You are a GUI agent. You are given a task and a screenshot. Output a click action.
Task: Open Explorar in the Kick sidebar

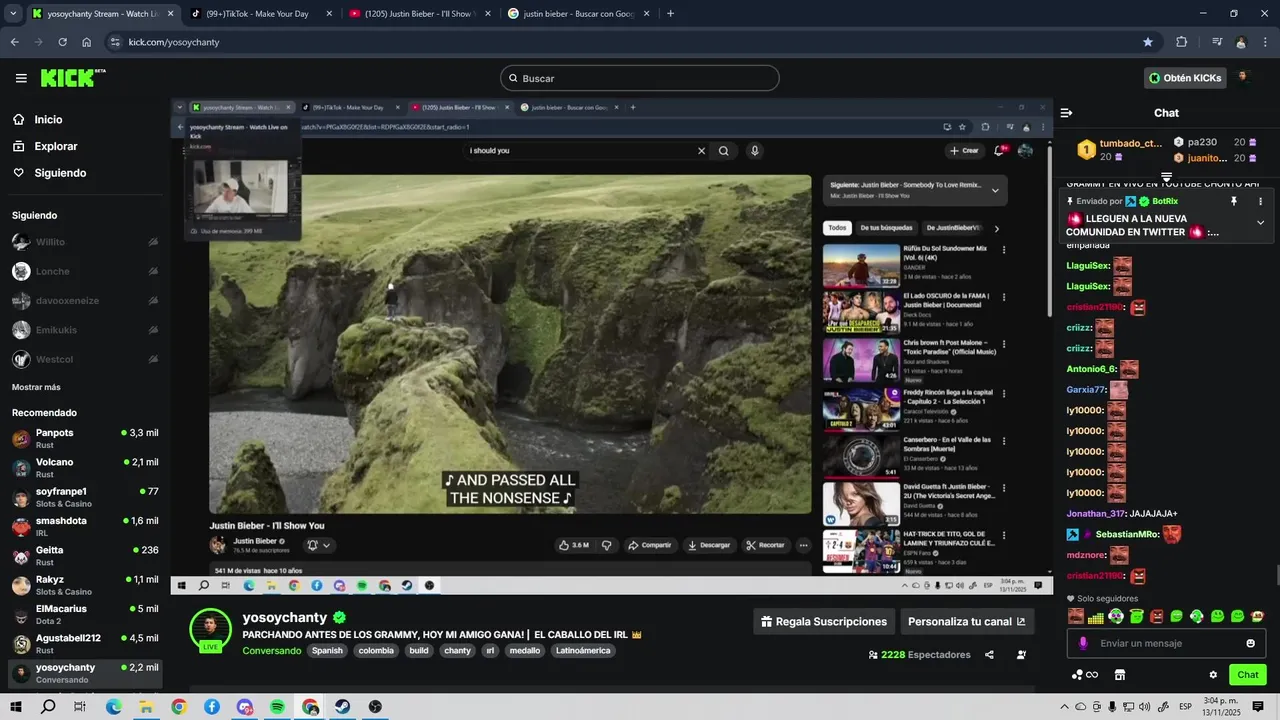pyautogui.click(x=55, y=146)
